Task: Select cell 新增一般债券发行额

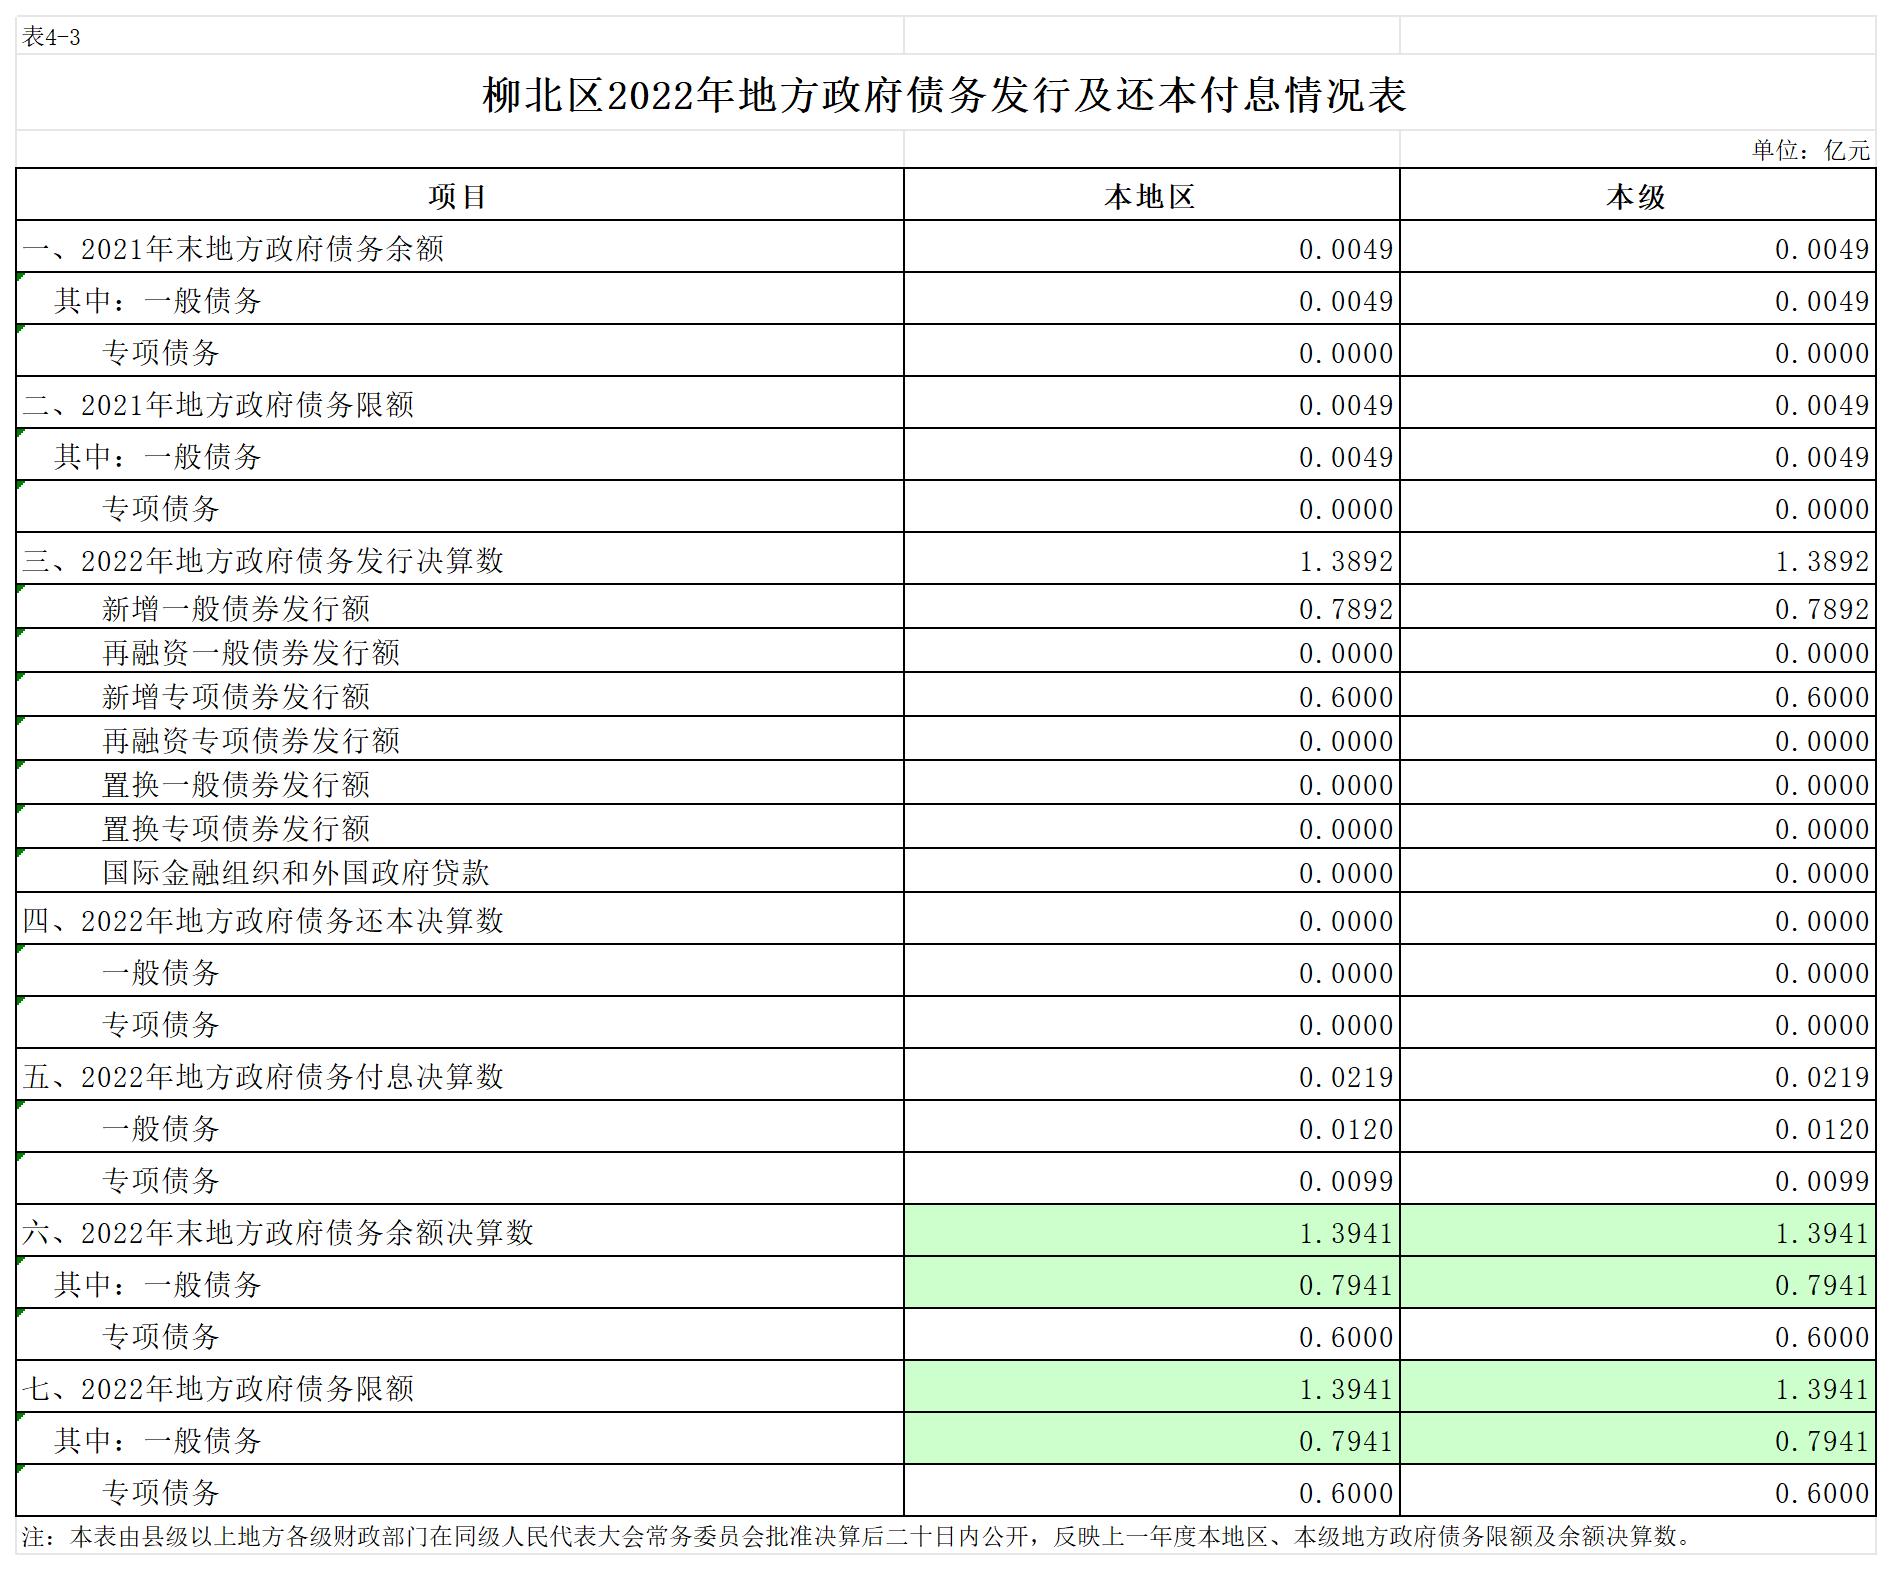Action: coord(459,607)
